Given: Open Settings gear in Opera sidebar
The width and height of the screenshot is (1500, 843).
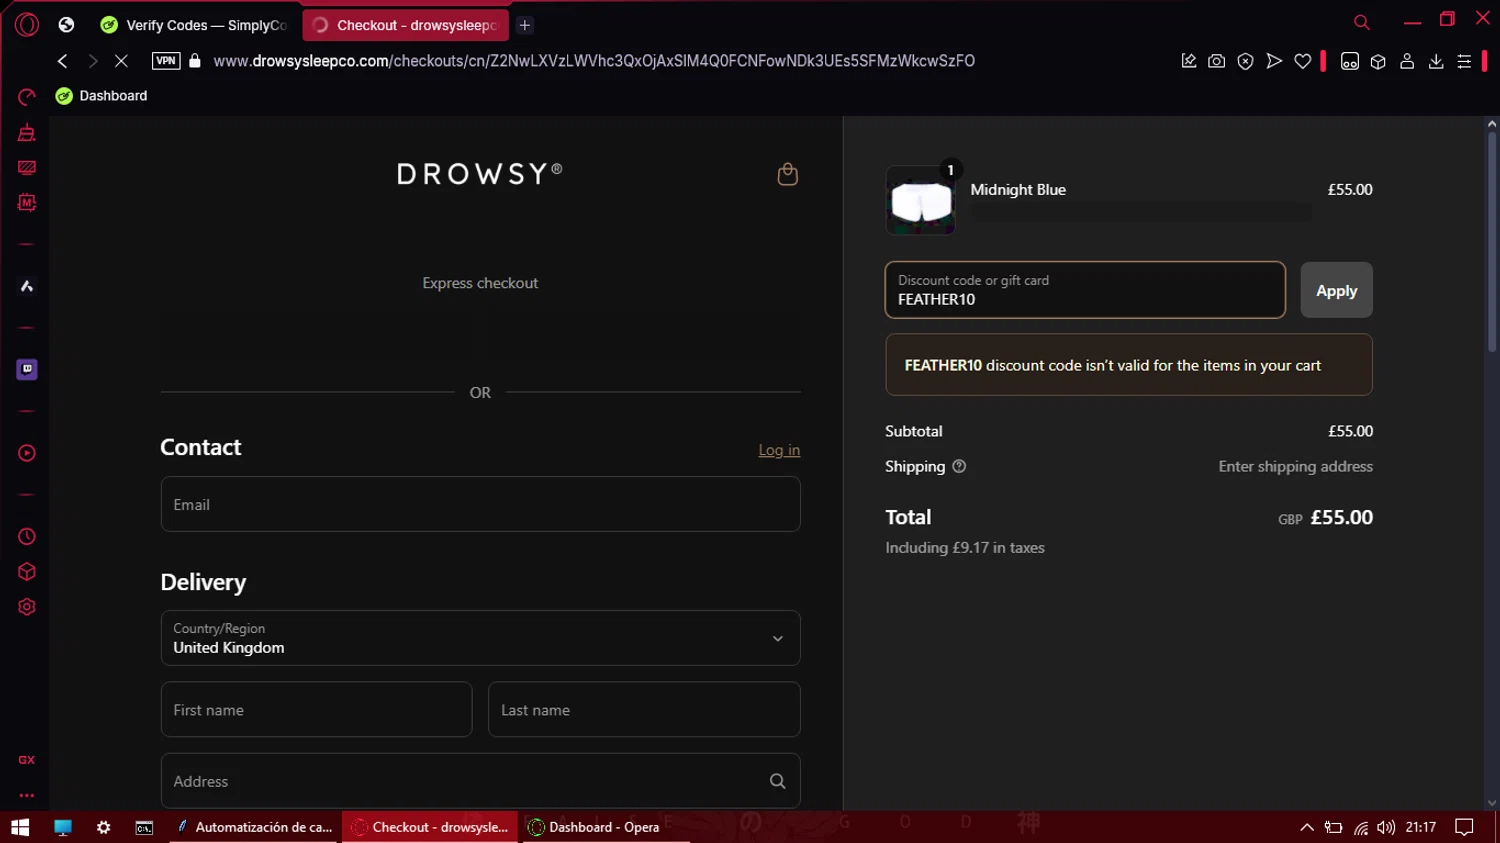Looking at the screenshot, I should click(27, 607).
